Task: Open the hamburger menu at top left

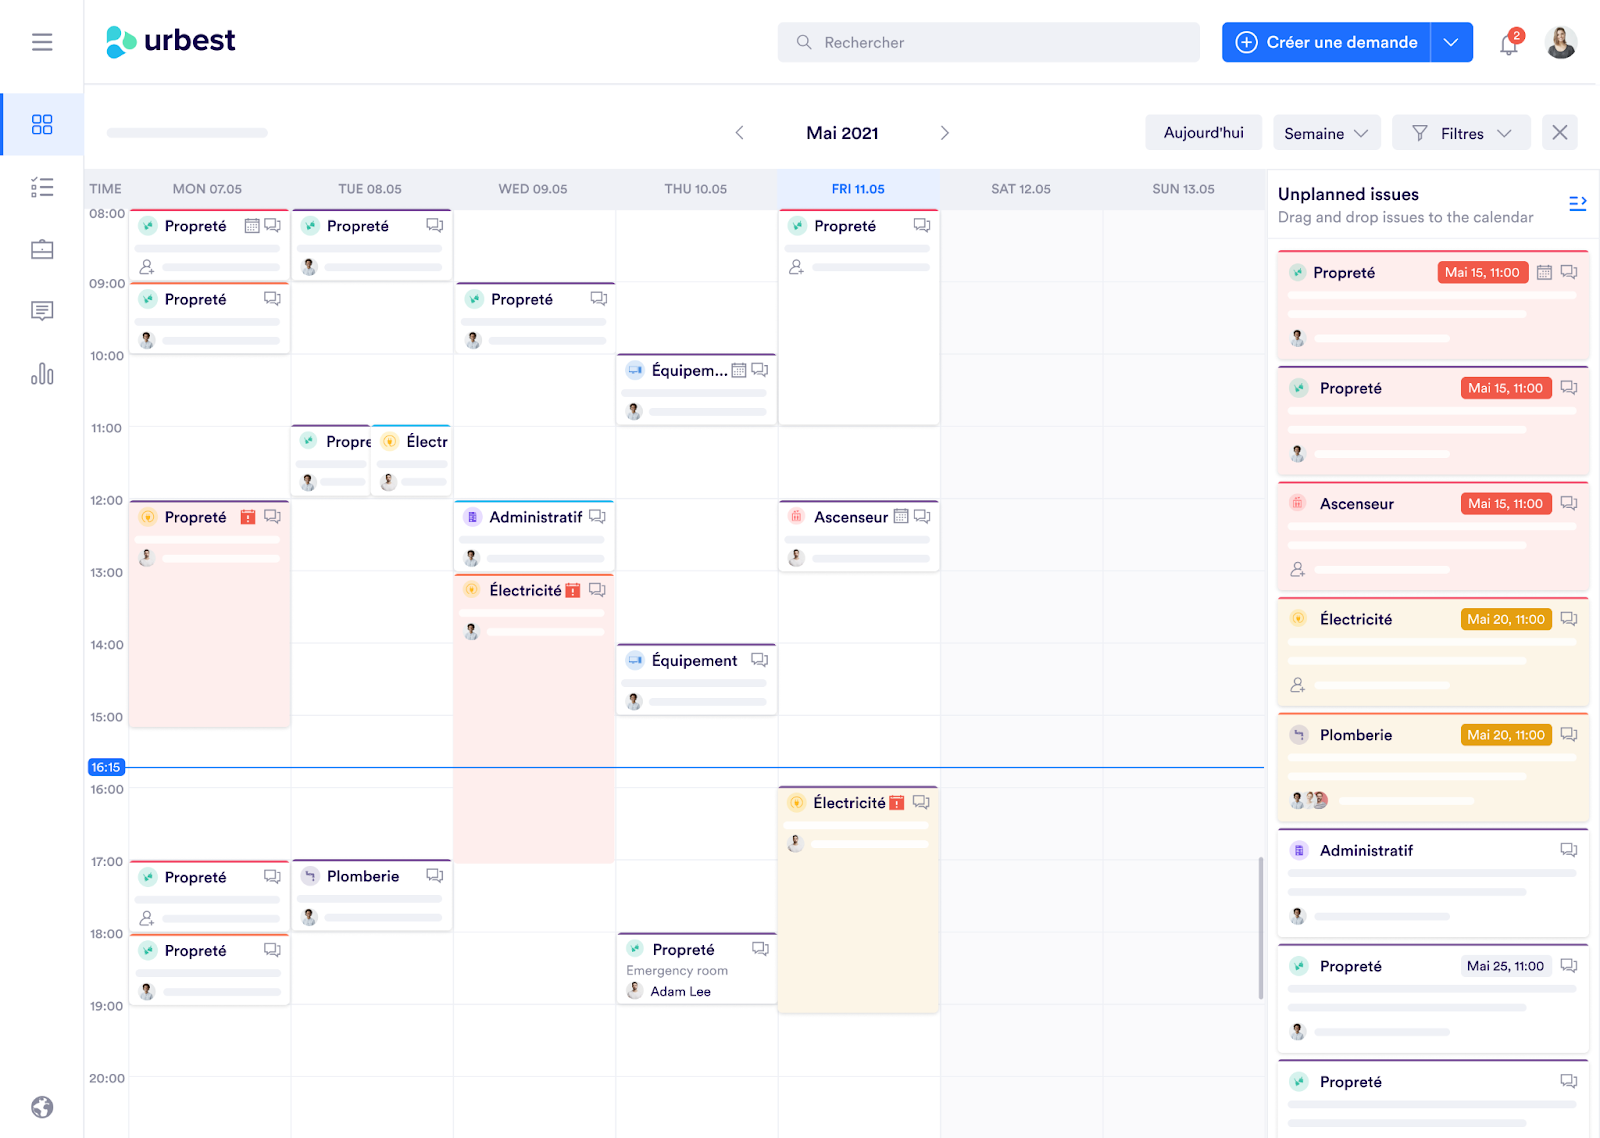Action: tap(41, 41)
